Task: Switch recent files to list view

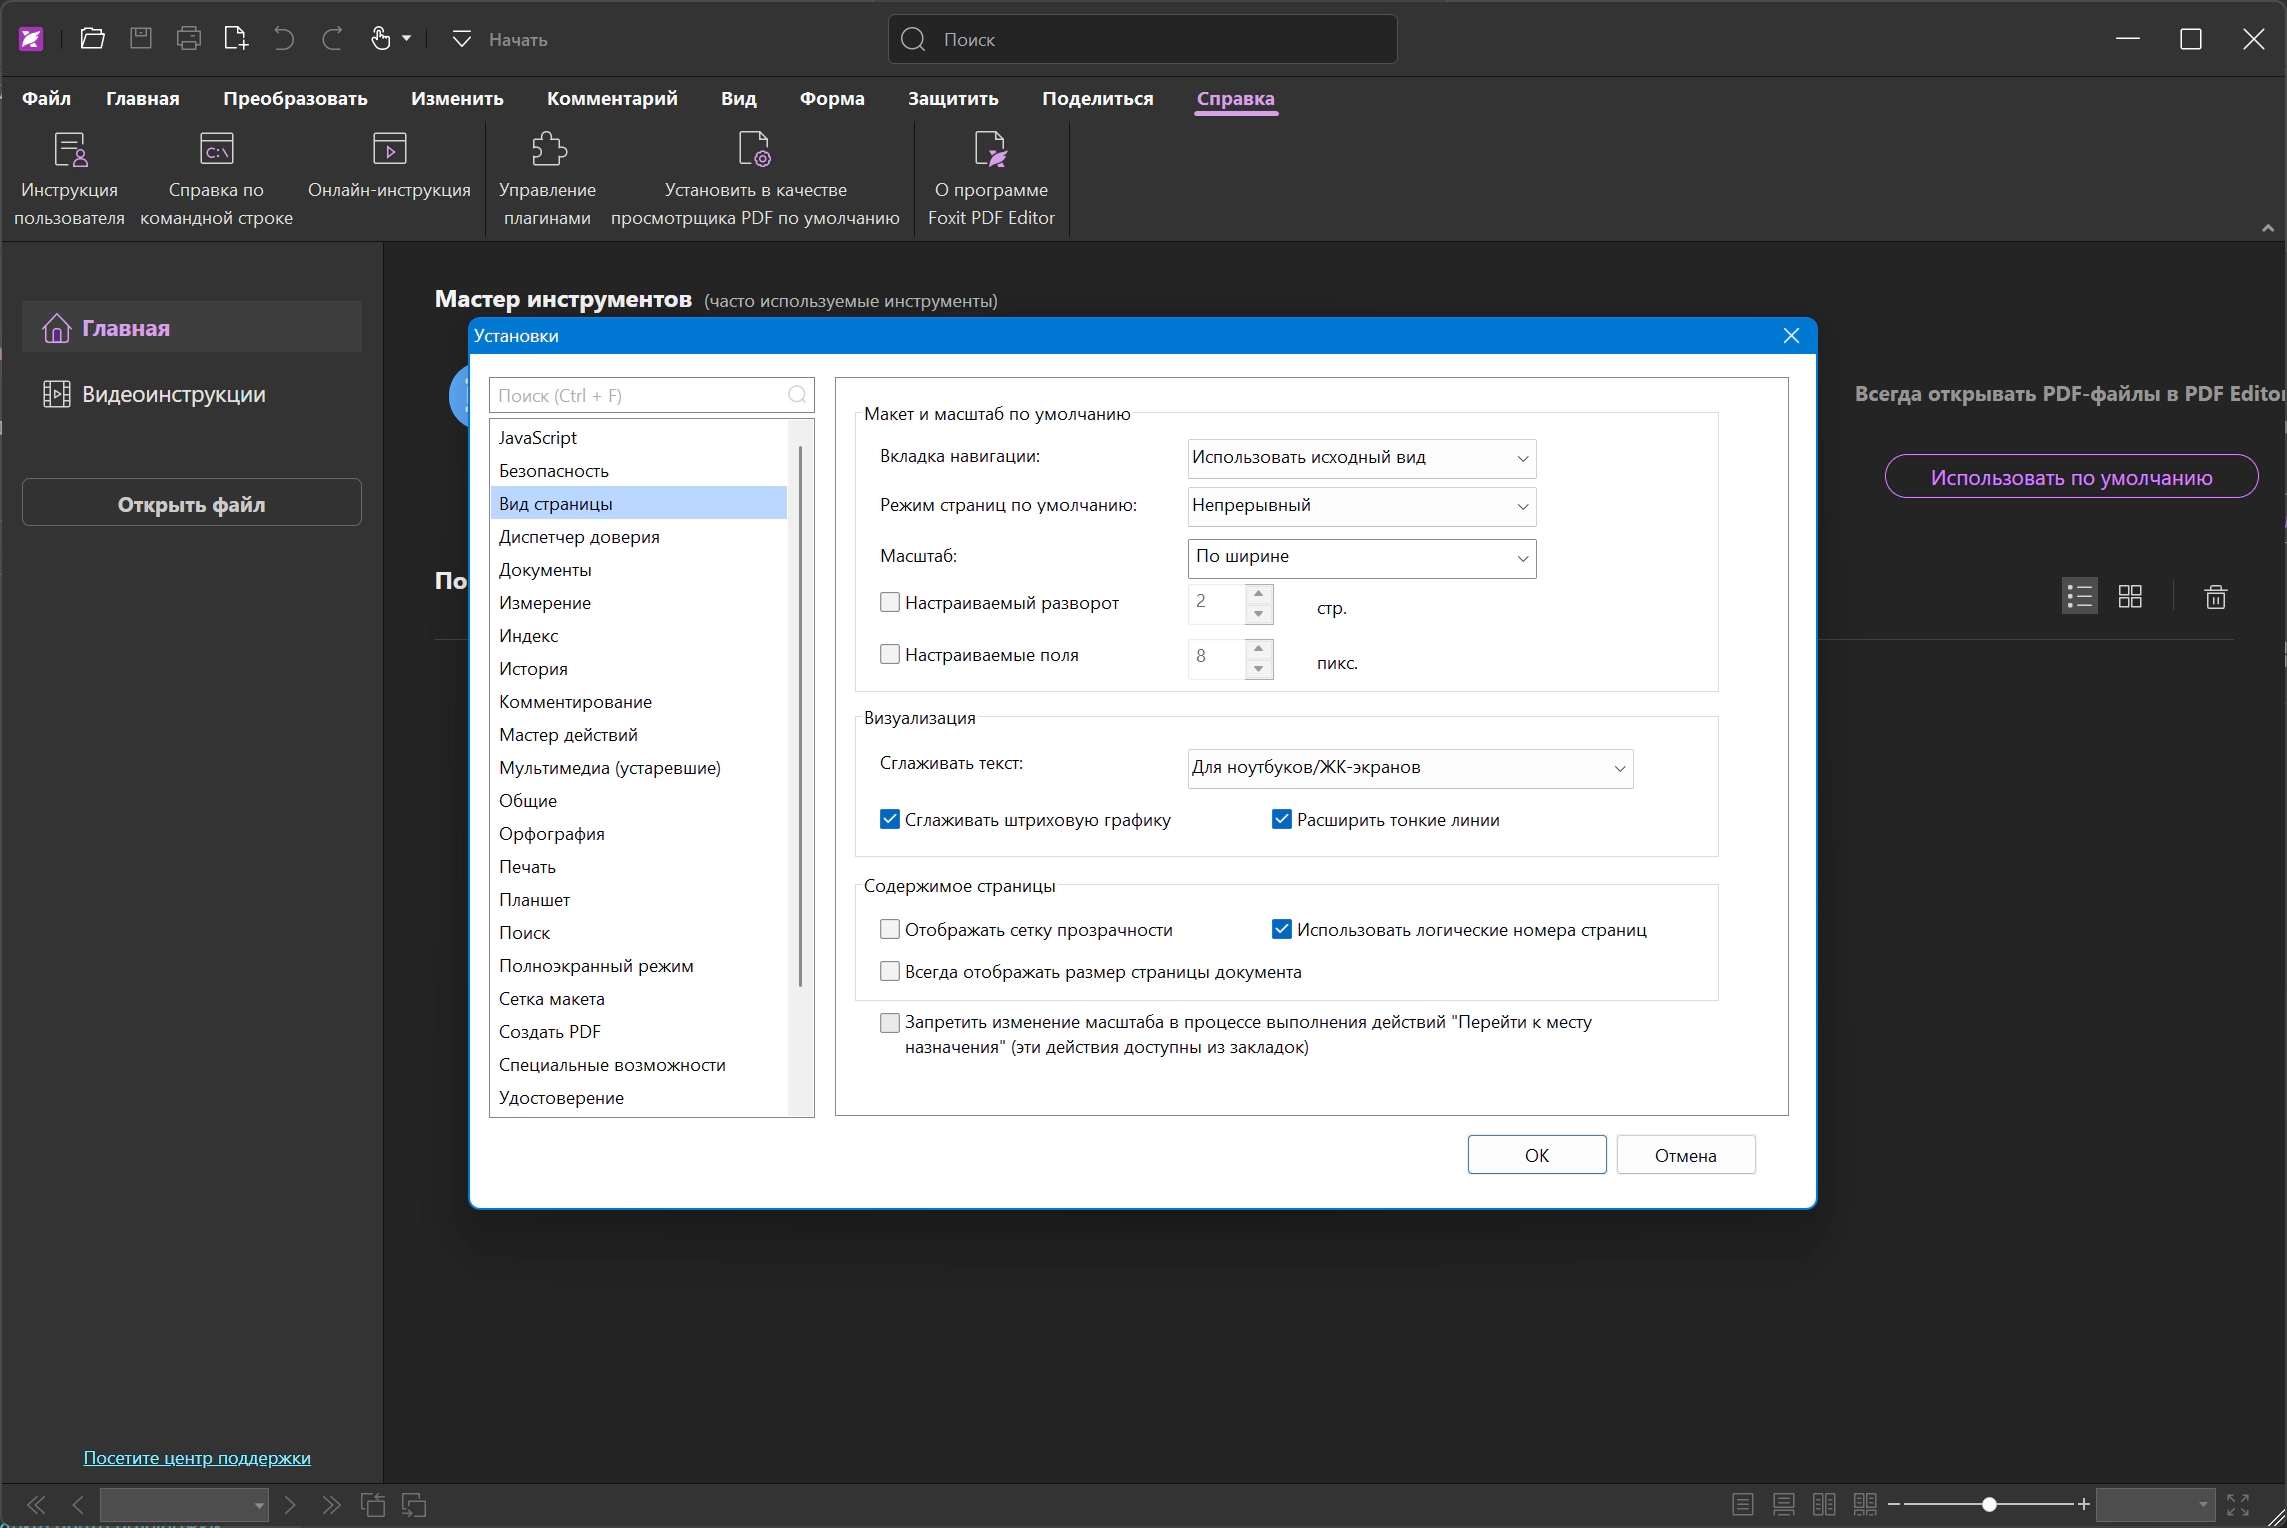Action: 2080,597
